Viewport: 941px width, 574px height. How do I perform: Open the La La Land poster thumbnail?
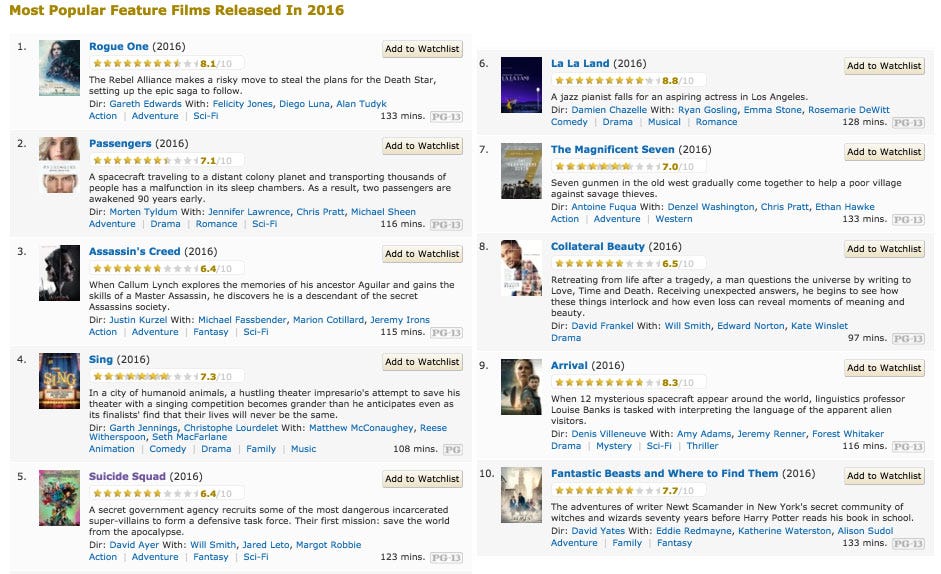521,85
